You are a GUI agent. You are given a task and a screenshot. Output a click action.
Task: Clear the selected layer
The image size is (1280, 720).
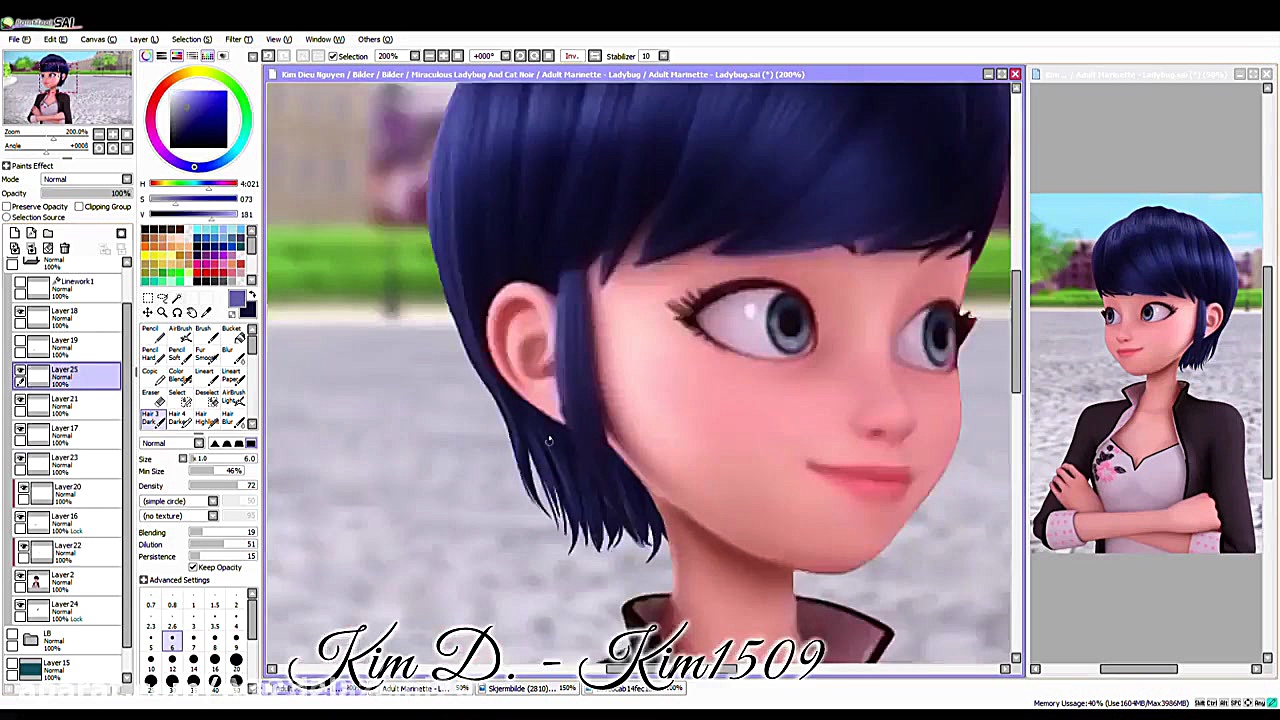click(48, 248)
